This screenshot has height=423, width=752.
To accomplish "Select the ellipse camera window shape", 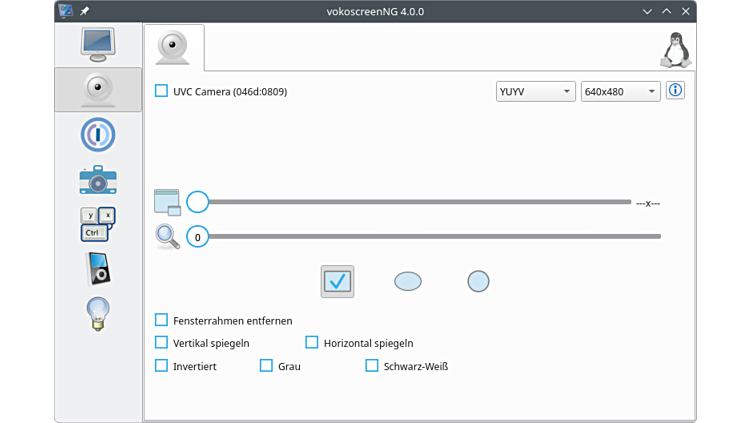I will (408, 281).
